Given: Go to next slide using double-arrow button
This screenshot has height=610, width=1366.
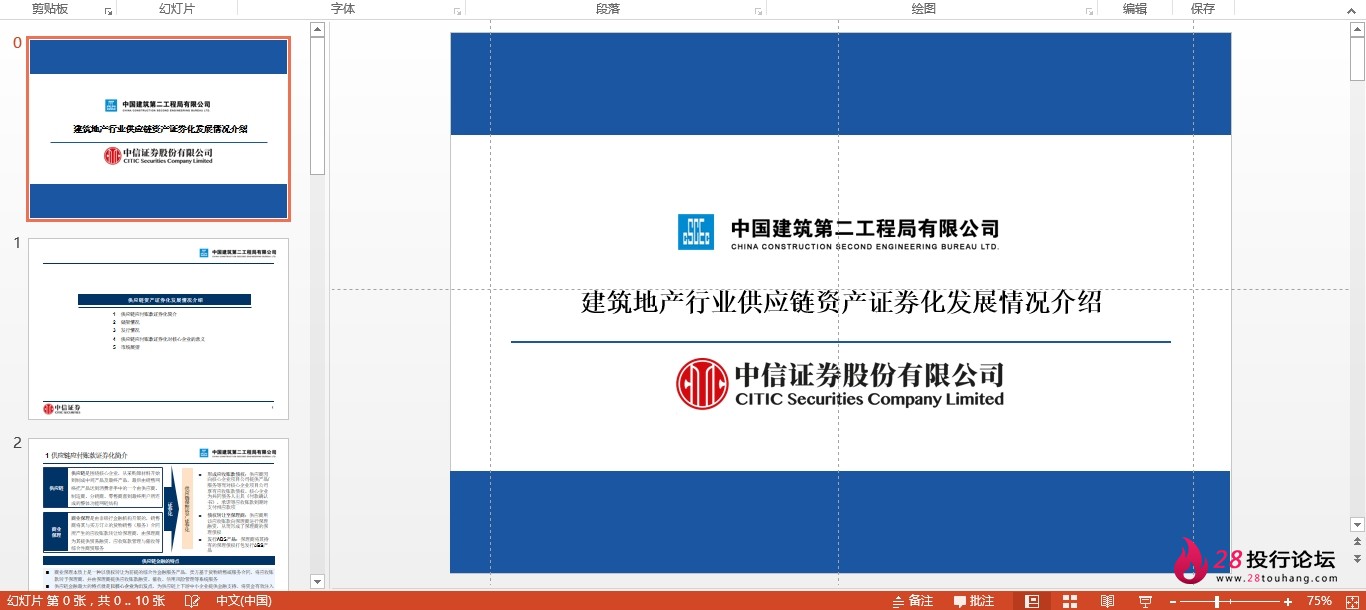Looking at the screenshot, I should pyautogui.click(x=1357, y=558).
